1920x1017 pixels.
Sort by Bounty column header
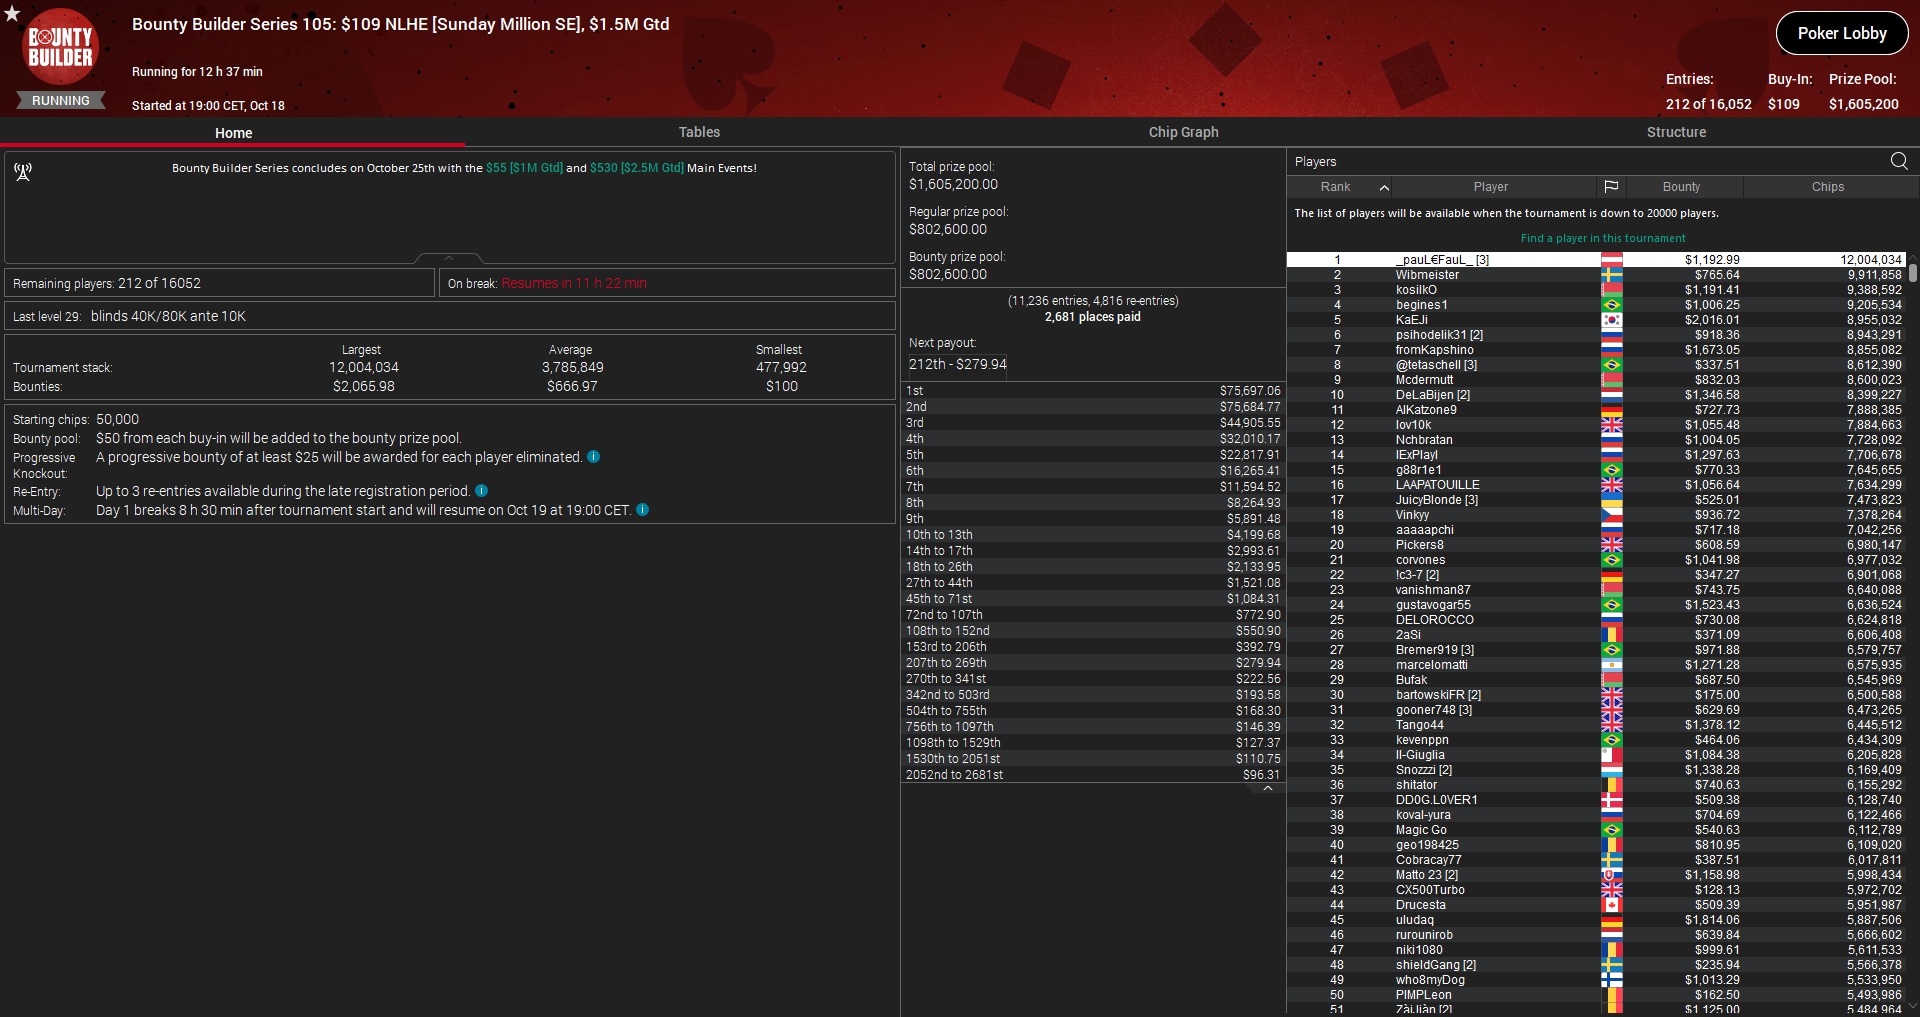coord(1681,187)
